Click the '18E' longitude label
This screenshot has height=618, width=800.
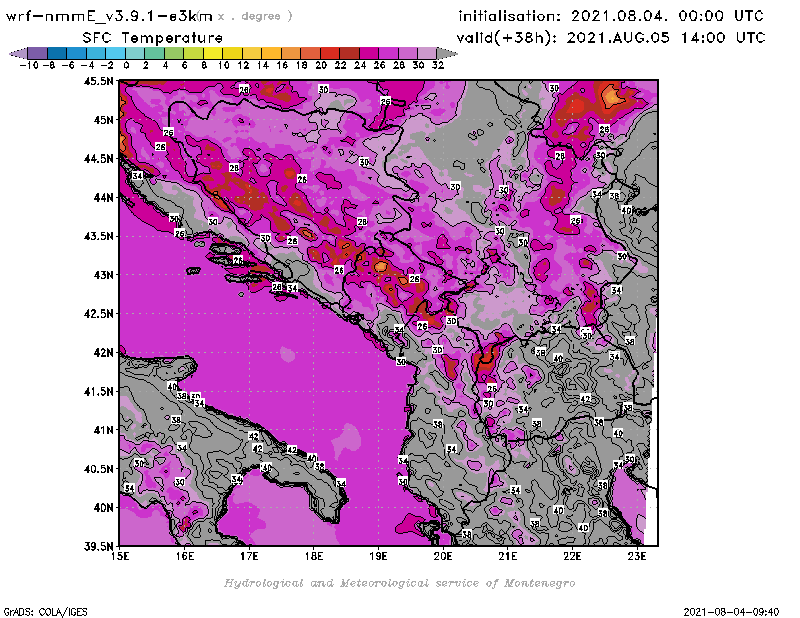314,556
